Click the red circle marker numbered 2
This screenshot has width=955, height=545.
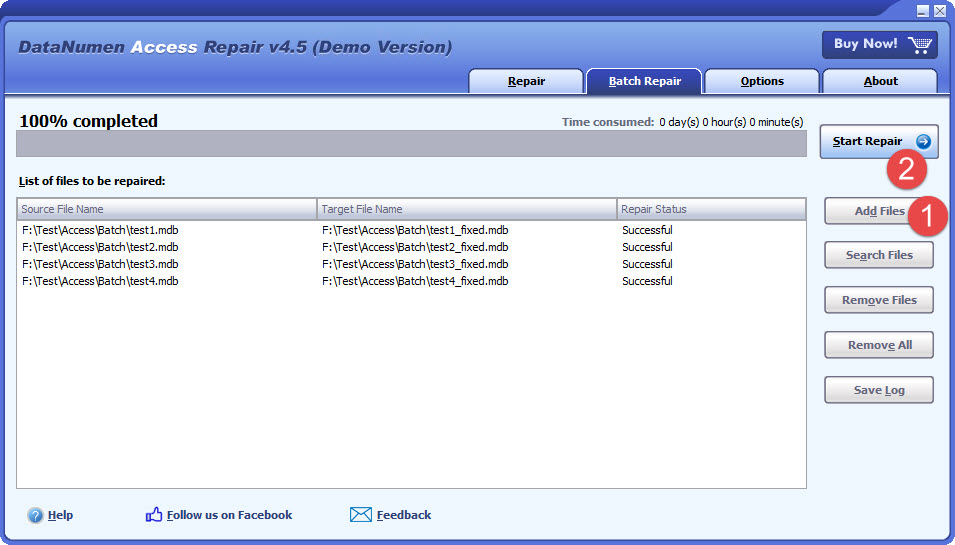pyautogui.click(x=906, y=168)
